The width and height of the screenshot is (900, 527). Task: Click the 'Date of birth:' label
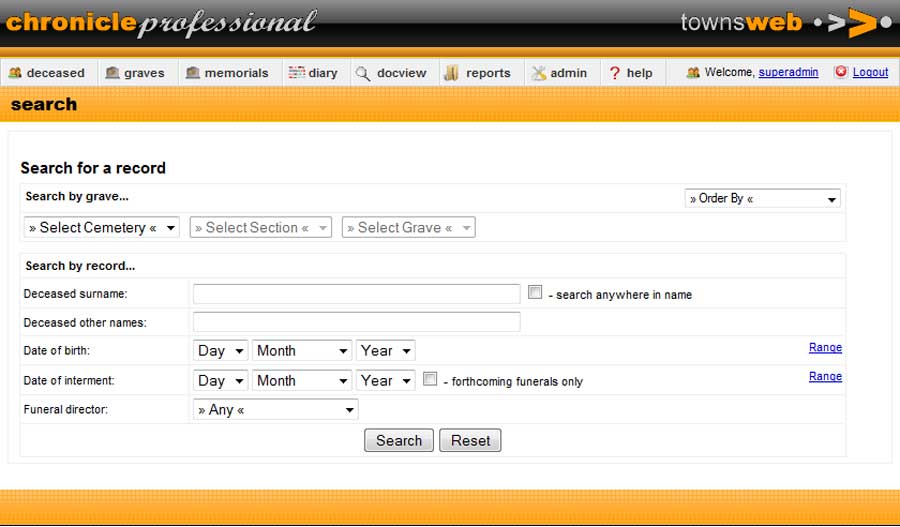57,351
